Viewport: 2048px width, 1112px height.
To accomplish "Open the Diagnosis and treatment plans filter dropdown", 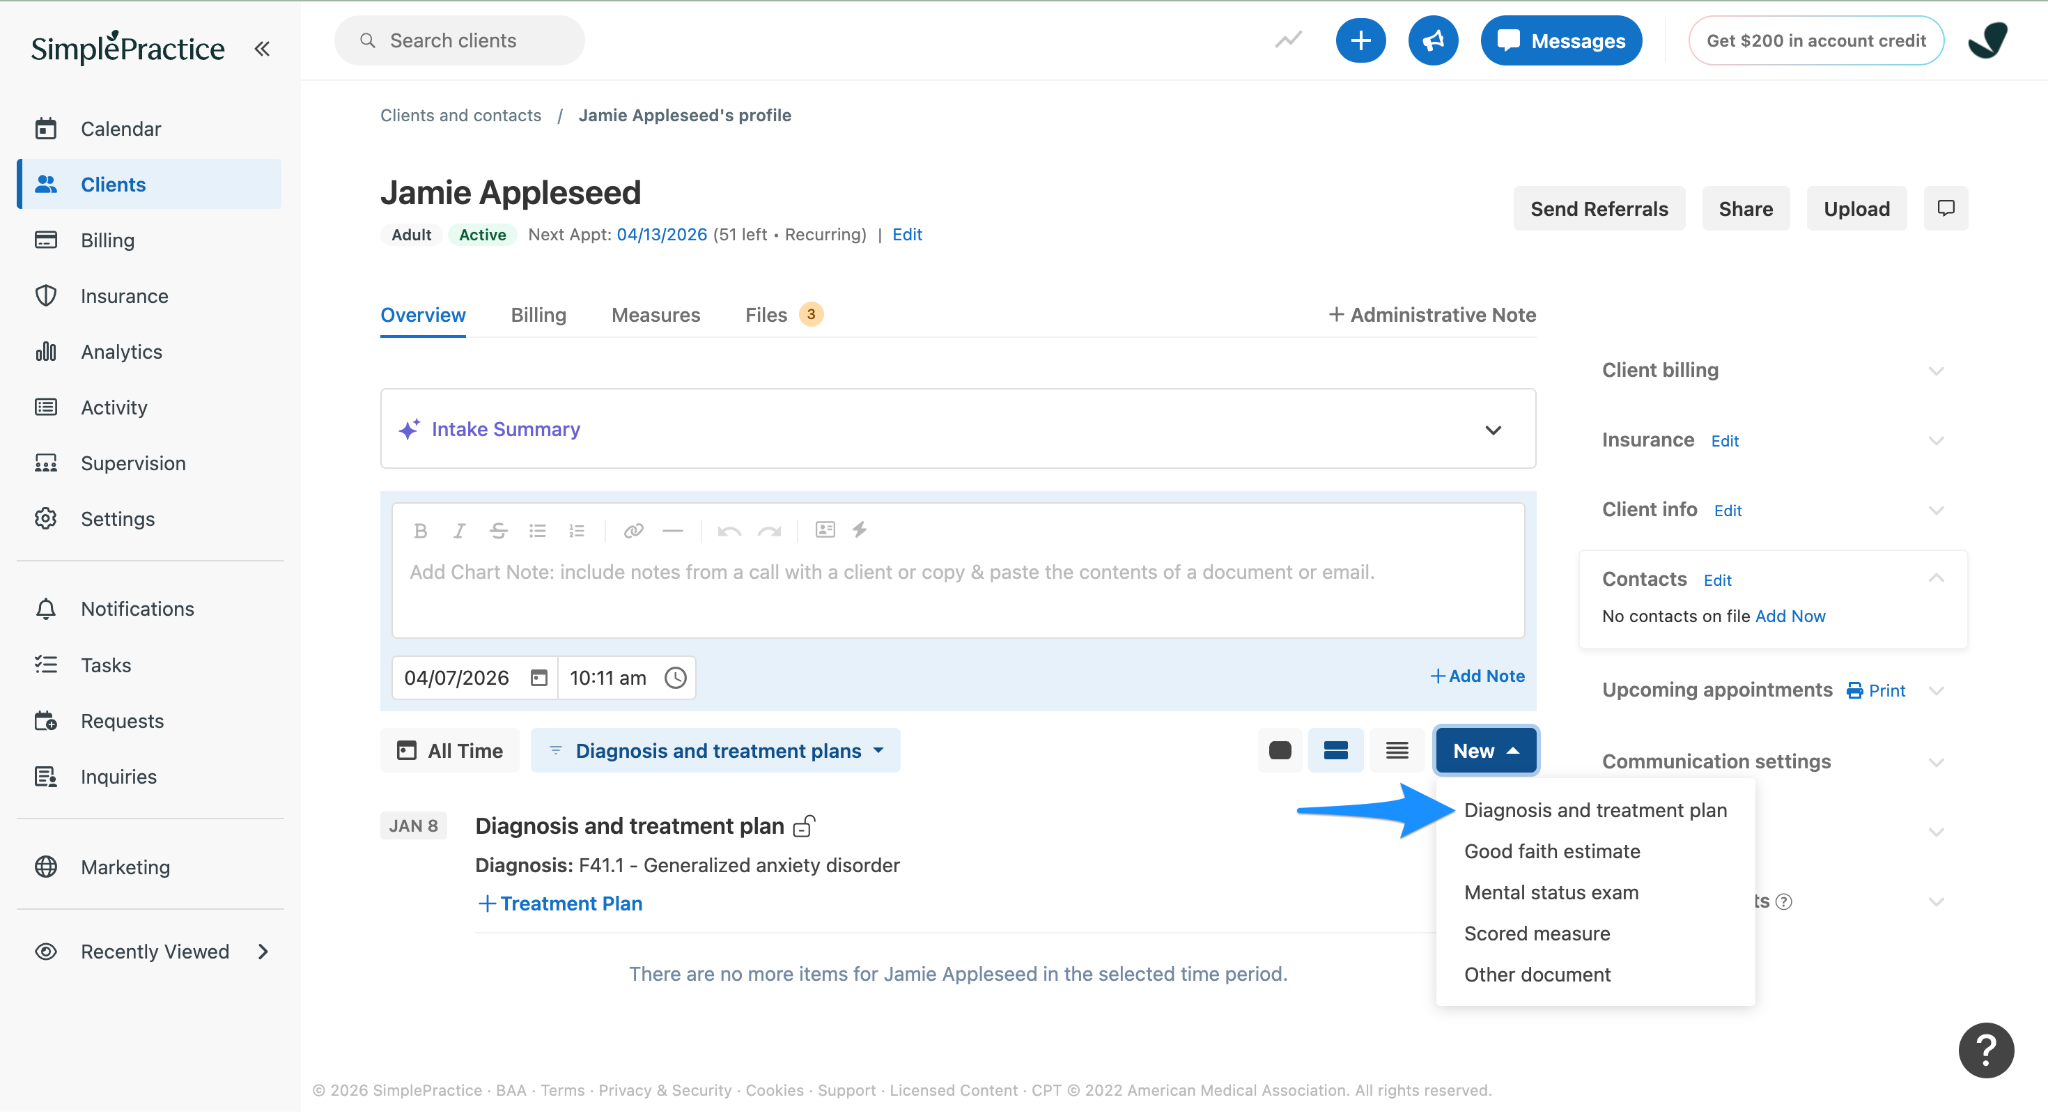I will pos(716,750).
